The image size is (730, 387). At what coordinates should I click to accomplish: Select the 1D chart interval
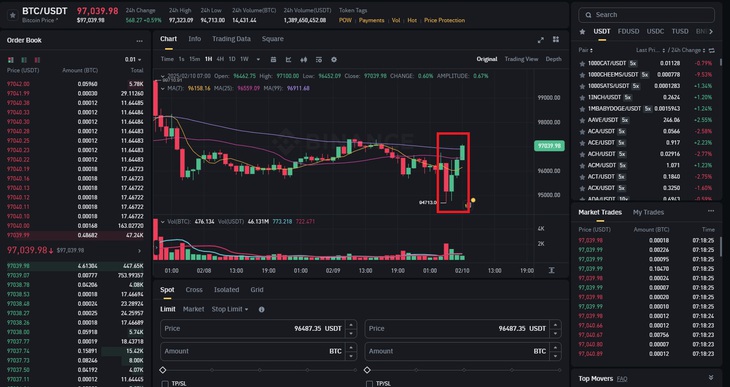coord(231,60)
